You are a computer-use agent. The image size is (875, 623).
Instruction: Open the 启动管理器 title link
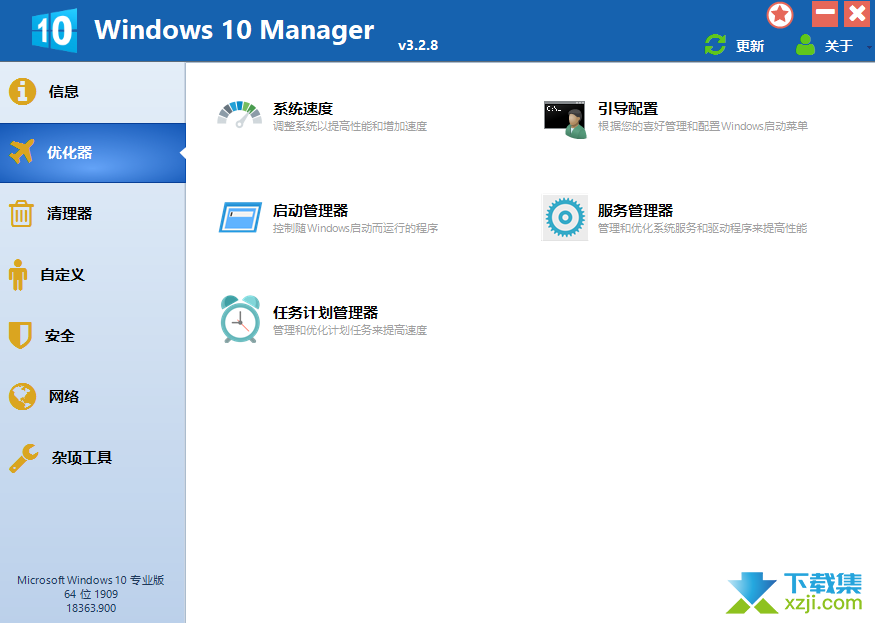click(310, 210)
